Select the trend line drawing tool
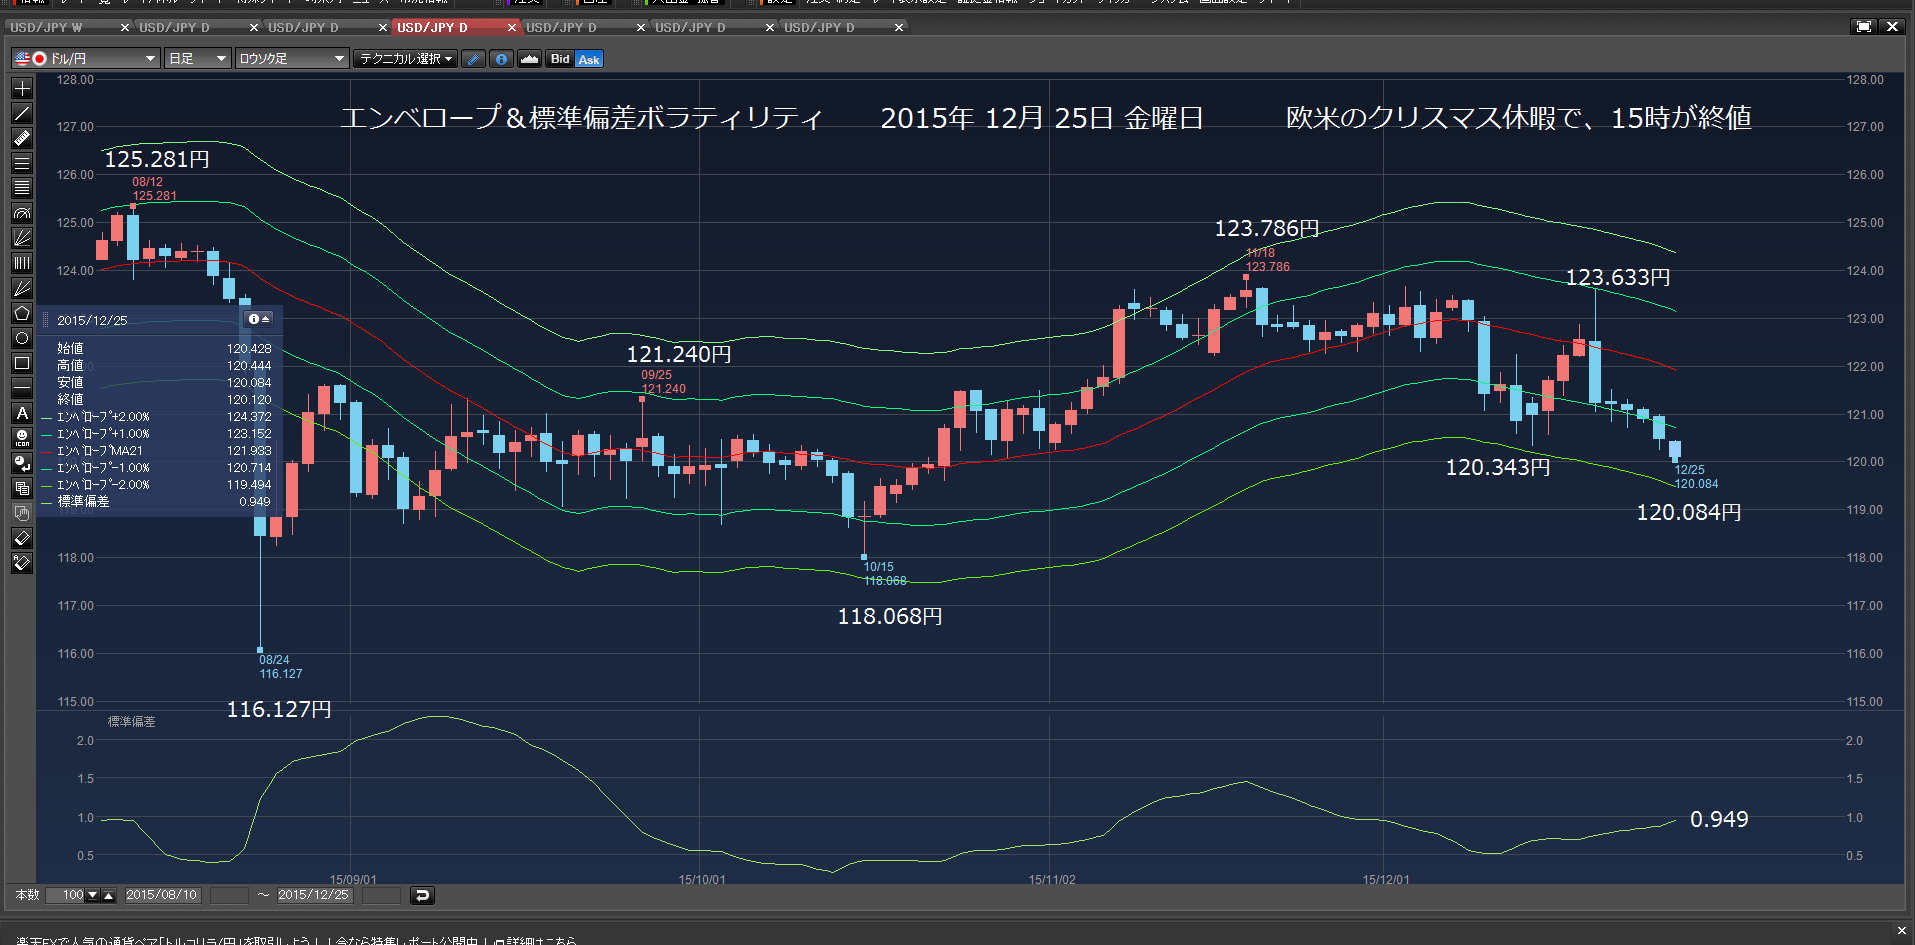 (x=22, y=113)
